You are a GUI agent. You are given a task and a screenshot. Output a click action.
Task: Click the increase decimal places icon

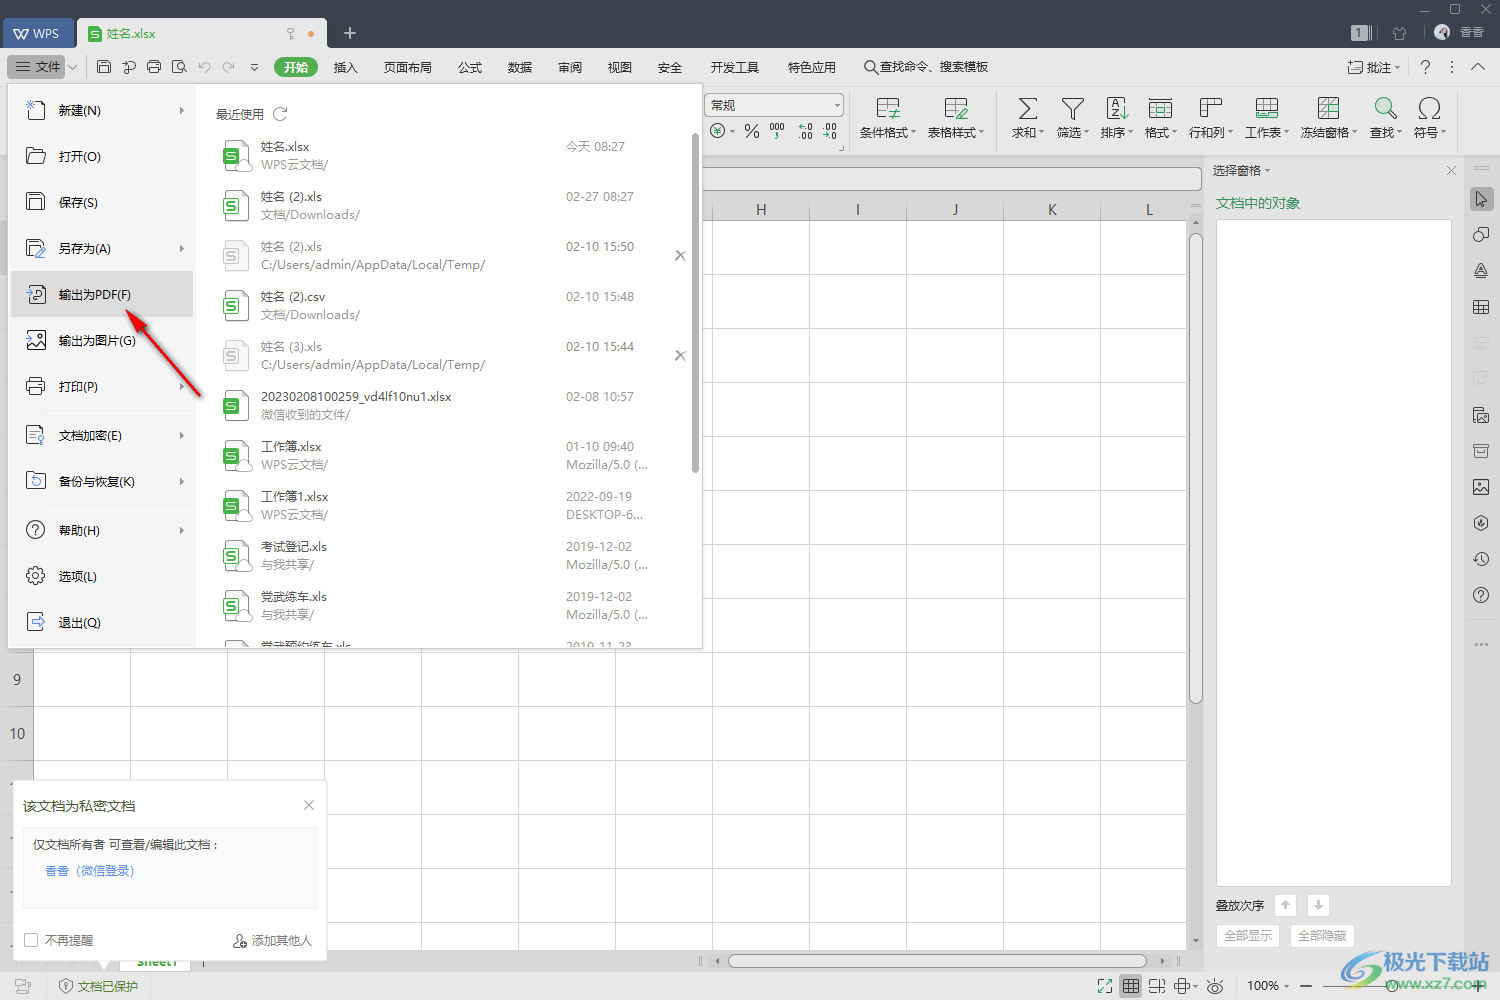[805, 131]
